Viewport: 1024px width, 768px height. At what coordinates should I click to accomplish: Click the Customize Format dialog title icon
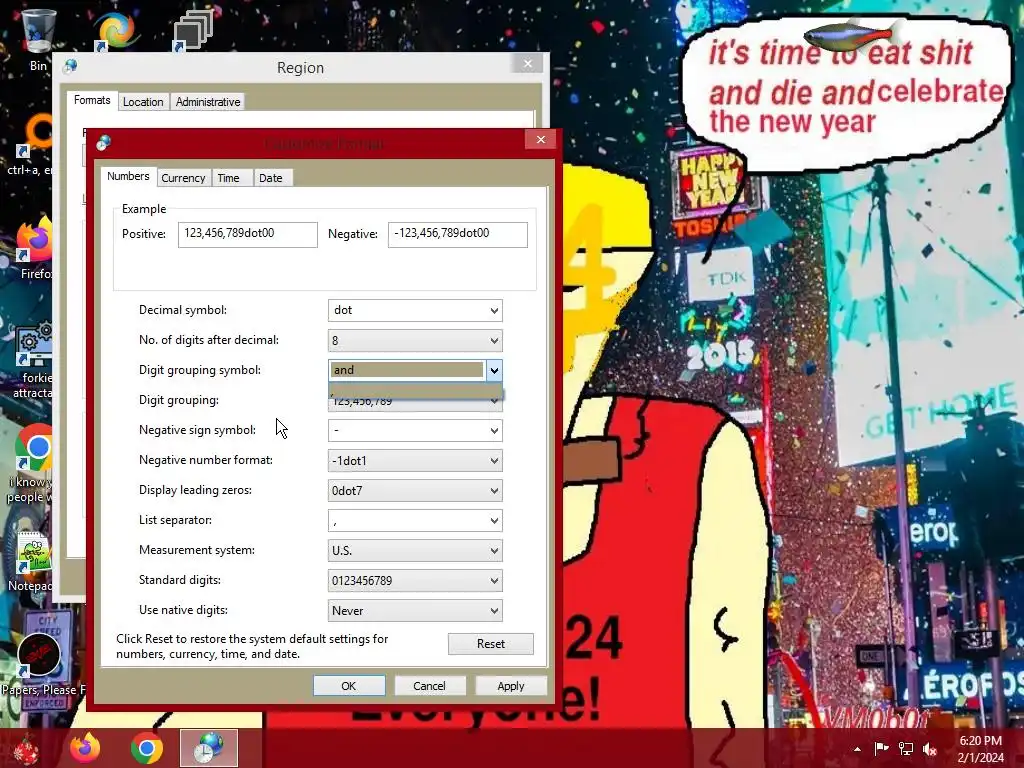tap(103, 142)
